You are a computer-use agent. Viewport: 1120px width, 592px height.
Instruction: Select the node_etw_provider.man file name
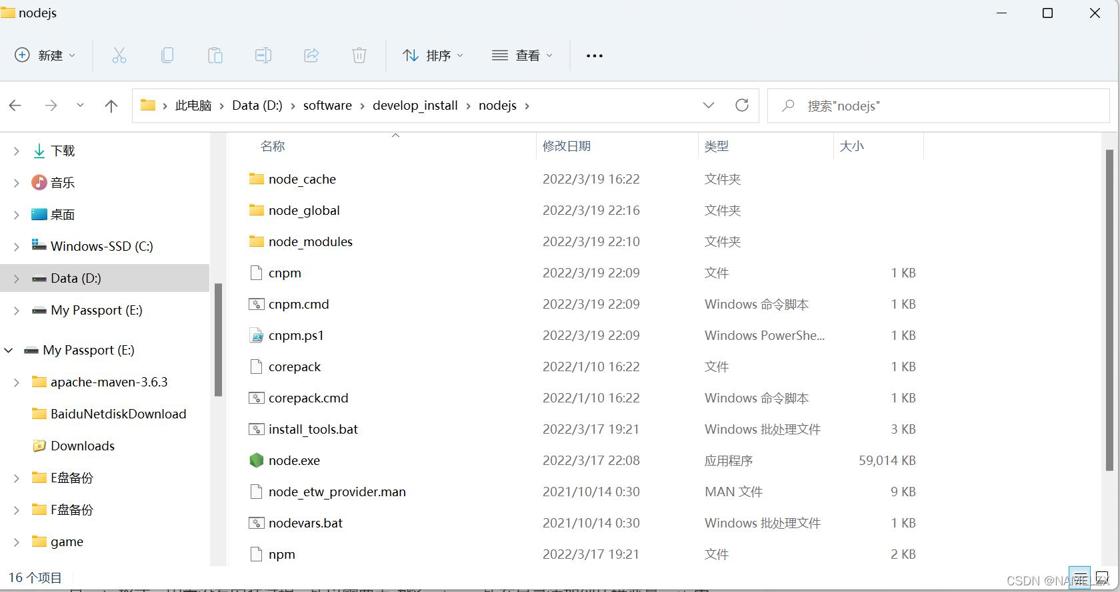coord(337,492)
